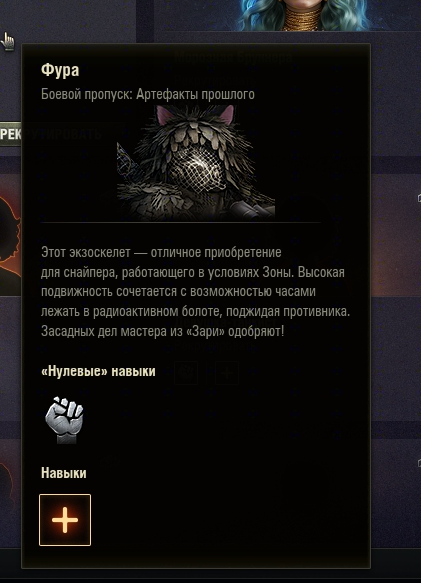
Task: Select the glowing orange plus skill slot
Action: (65, 520)
